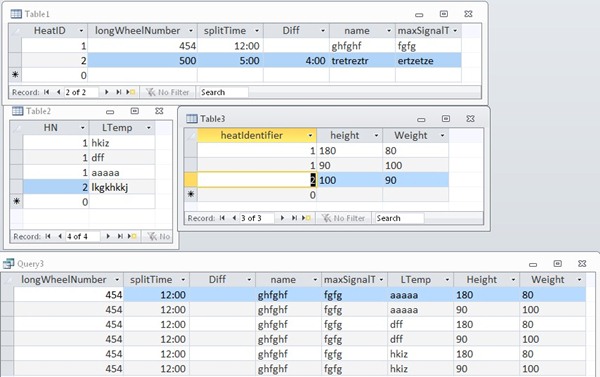Go to last record in Table1 navigator
600x377 pixels.
119,92
